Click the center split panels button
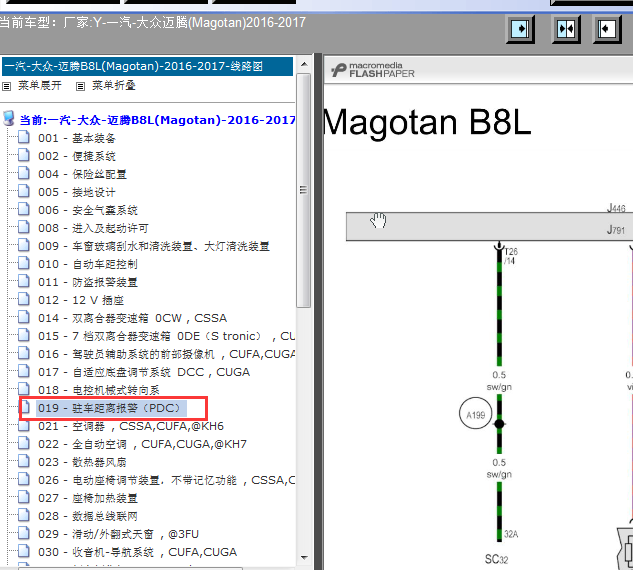Viewport: 633px width, 570px height. (x=566, y=29)
